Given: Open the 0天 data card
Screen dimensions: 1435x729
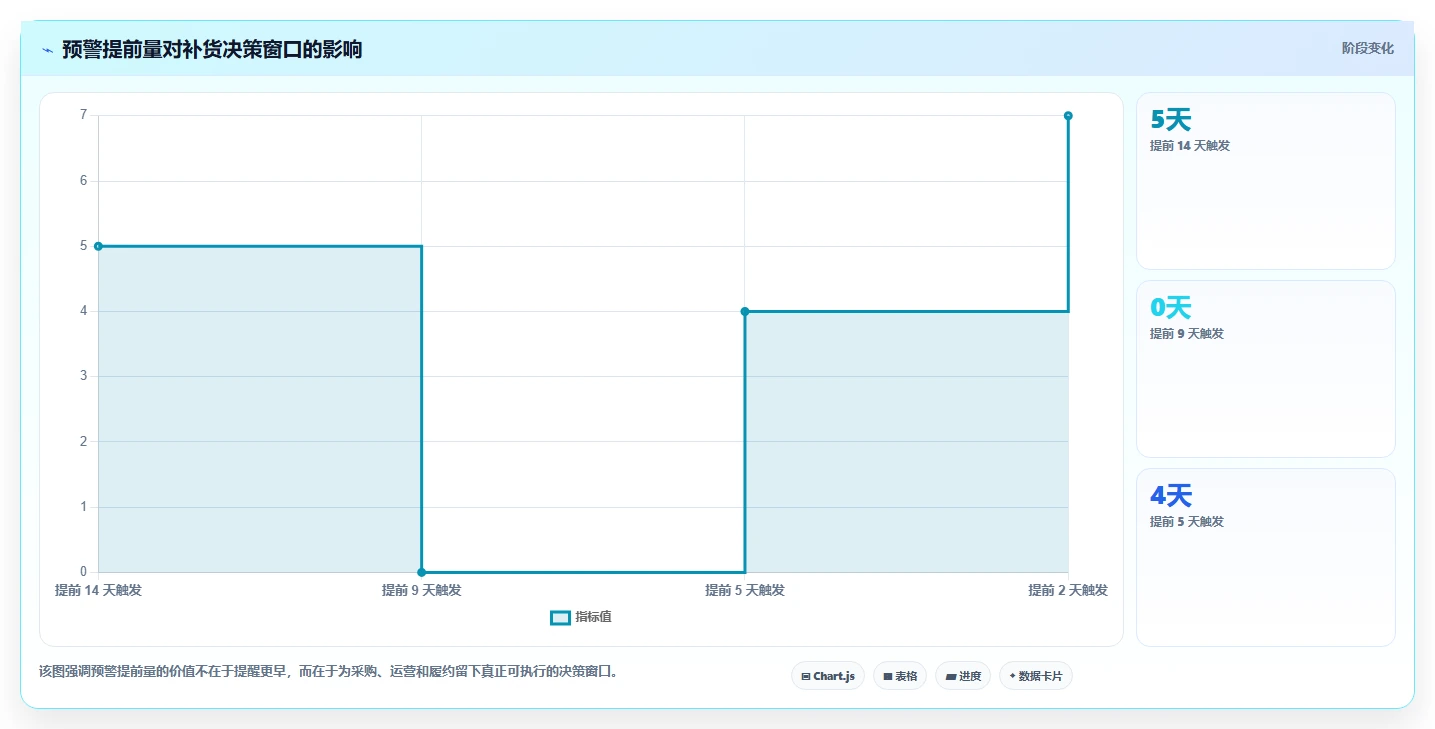Looking at the screenshot, I should [x=1266, y=369].
